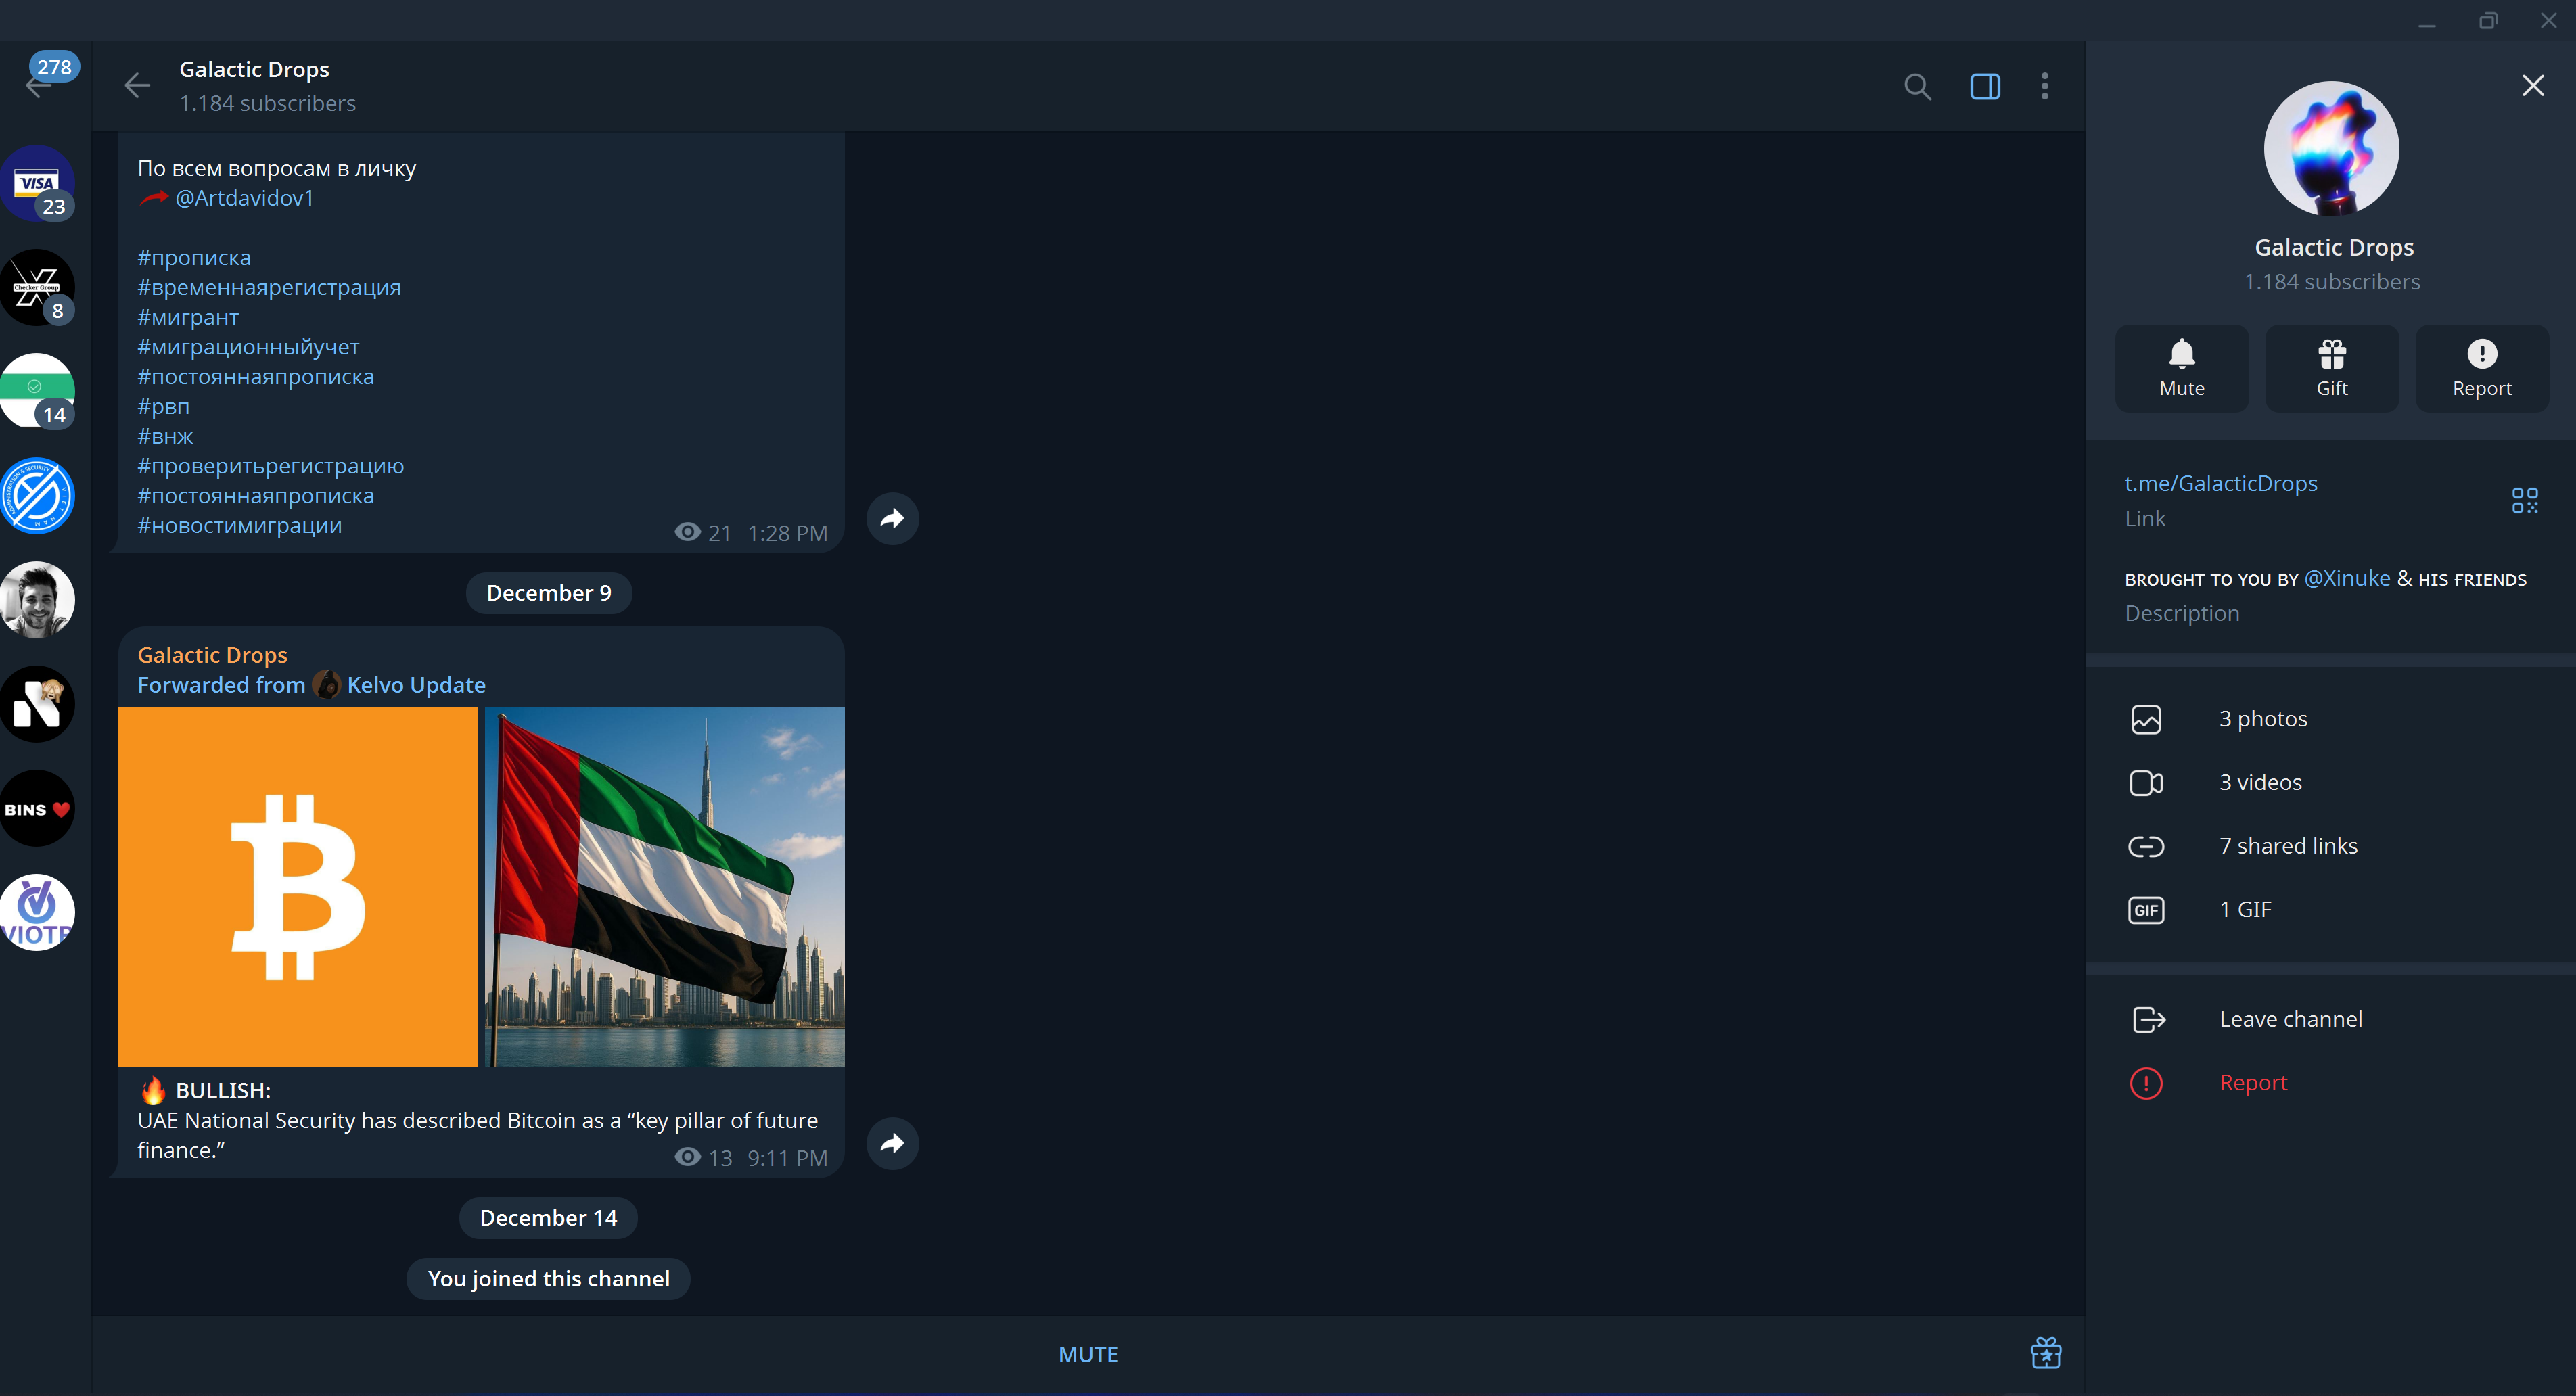This screenshot has width=2576, height=1396.
Task: Open Checker Group chat with 8 unread
Action: [38, 288]
